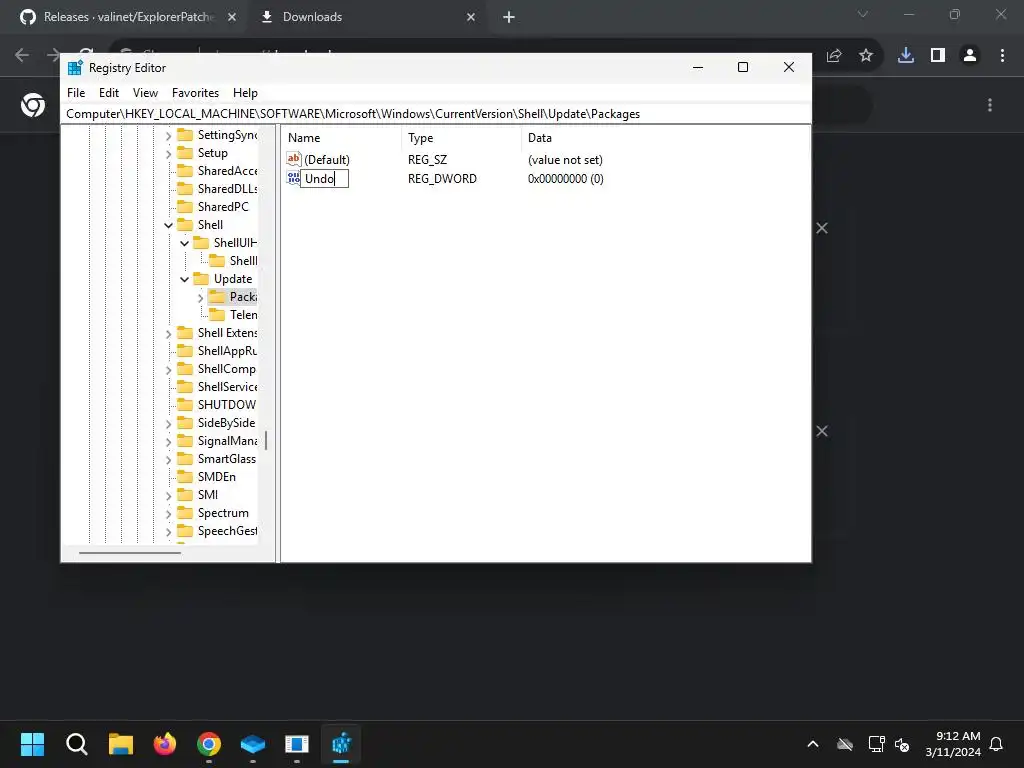Toggle the Chrome side panel icon
Screen dimensions: 1024x768
pos(938,56)
